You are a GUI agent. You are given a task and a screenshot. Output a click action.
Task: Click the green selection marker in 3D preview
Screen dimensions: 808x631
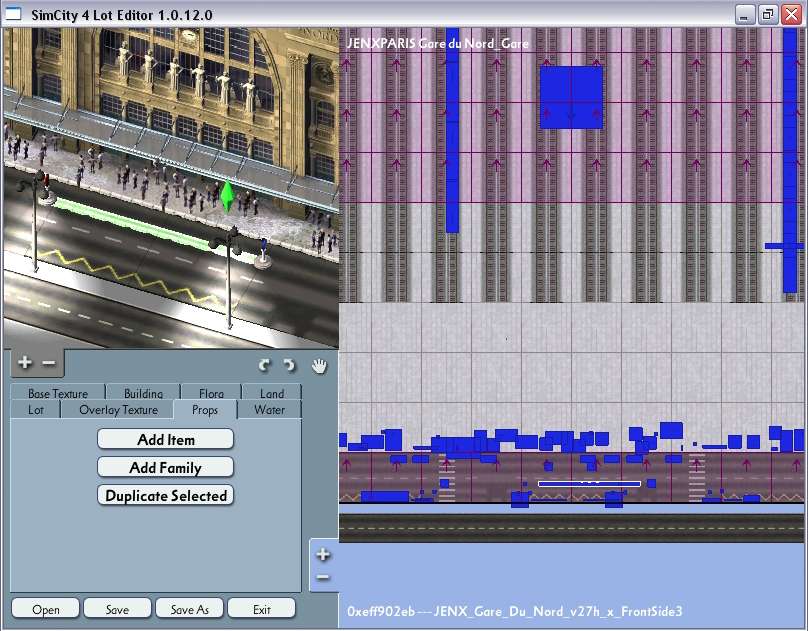(227, 196)
